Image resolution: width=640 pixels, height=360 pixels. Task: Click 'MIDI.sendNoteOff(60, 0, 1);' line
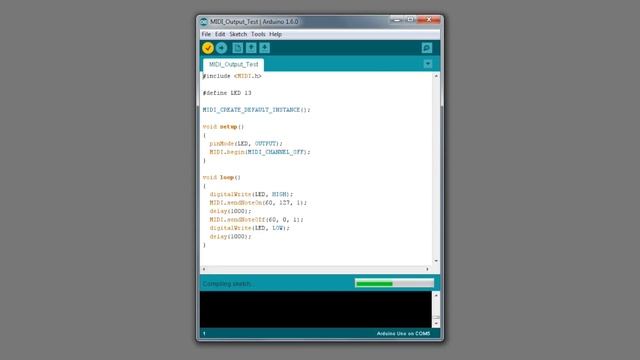256,220
